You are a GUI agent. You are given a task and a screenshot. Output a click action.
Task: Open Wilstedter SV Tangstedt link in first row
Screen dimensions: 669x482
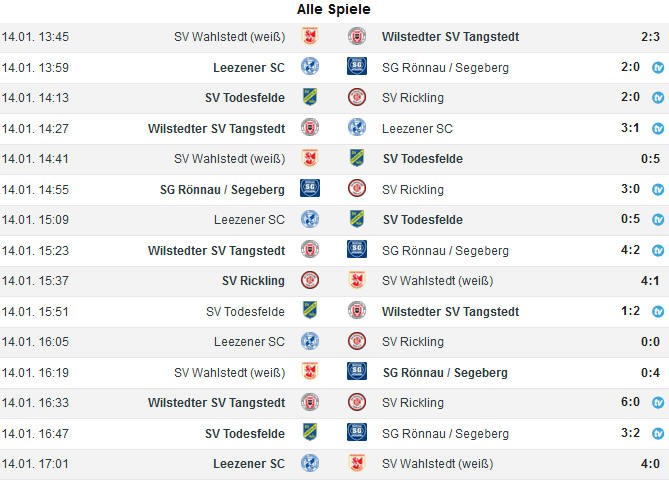click(450, 37)
